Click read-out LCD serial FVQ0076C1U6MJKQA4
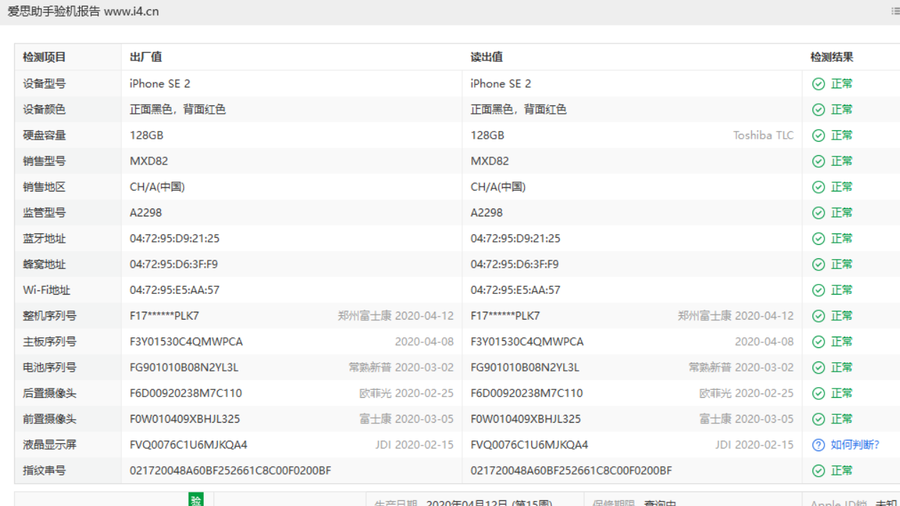 (x=529, y=445)
